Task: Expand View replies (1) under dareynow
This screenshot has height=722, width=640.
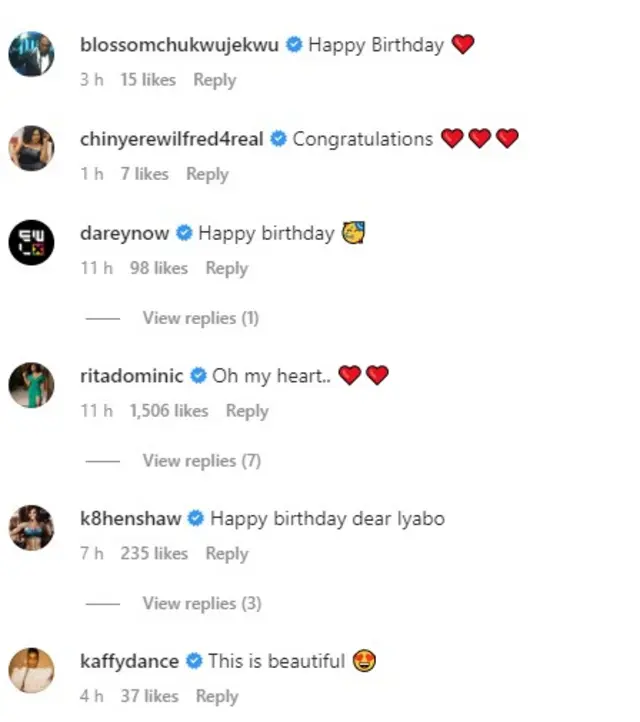Action: [200, 318]
